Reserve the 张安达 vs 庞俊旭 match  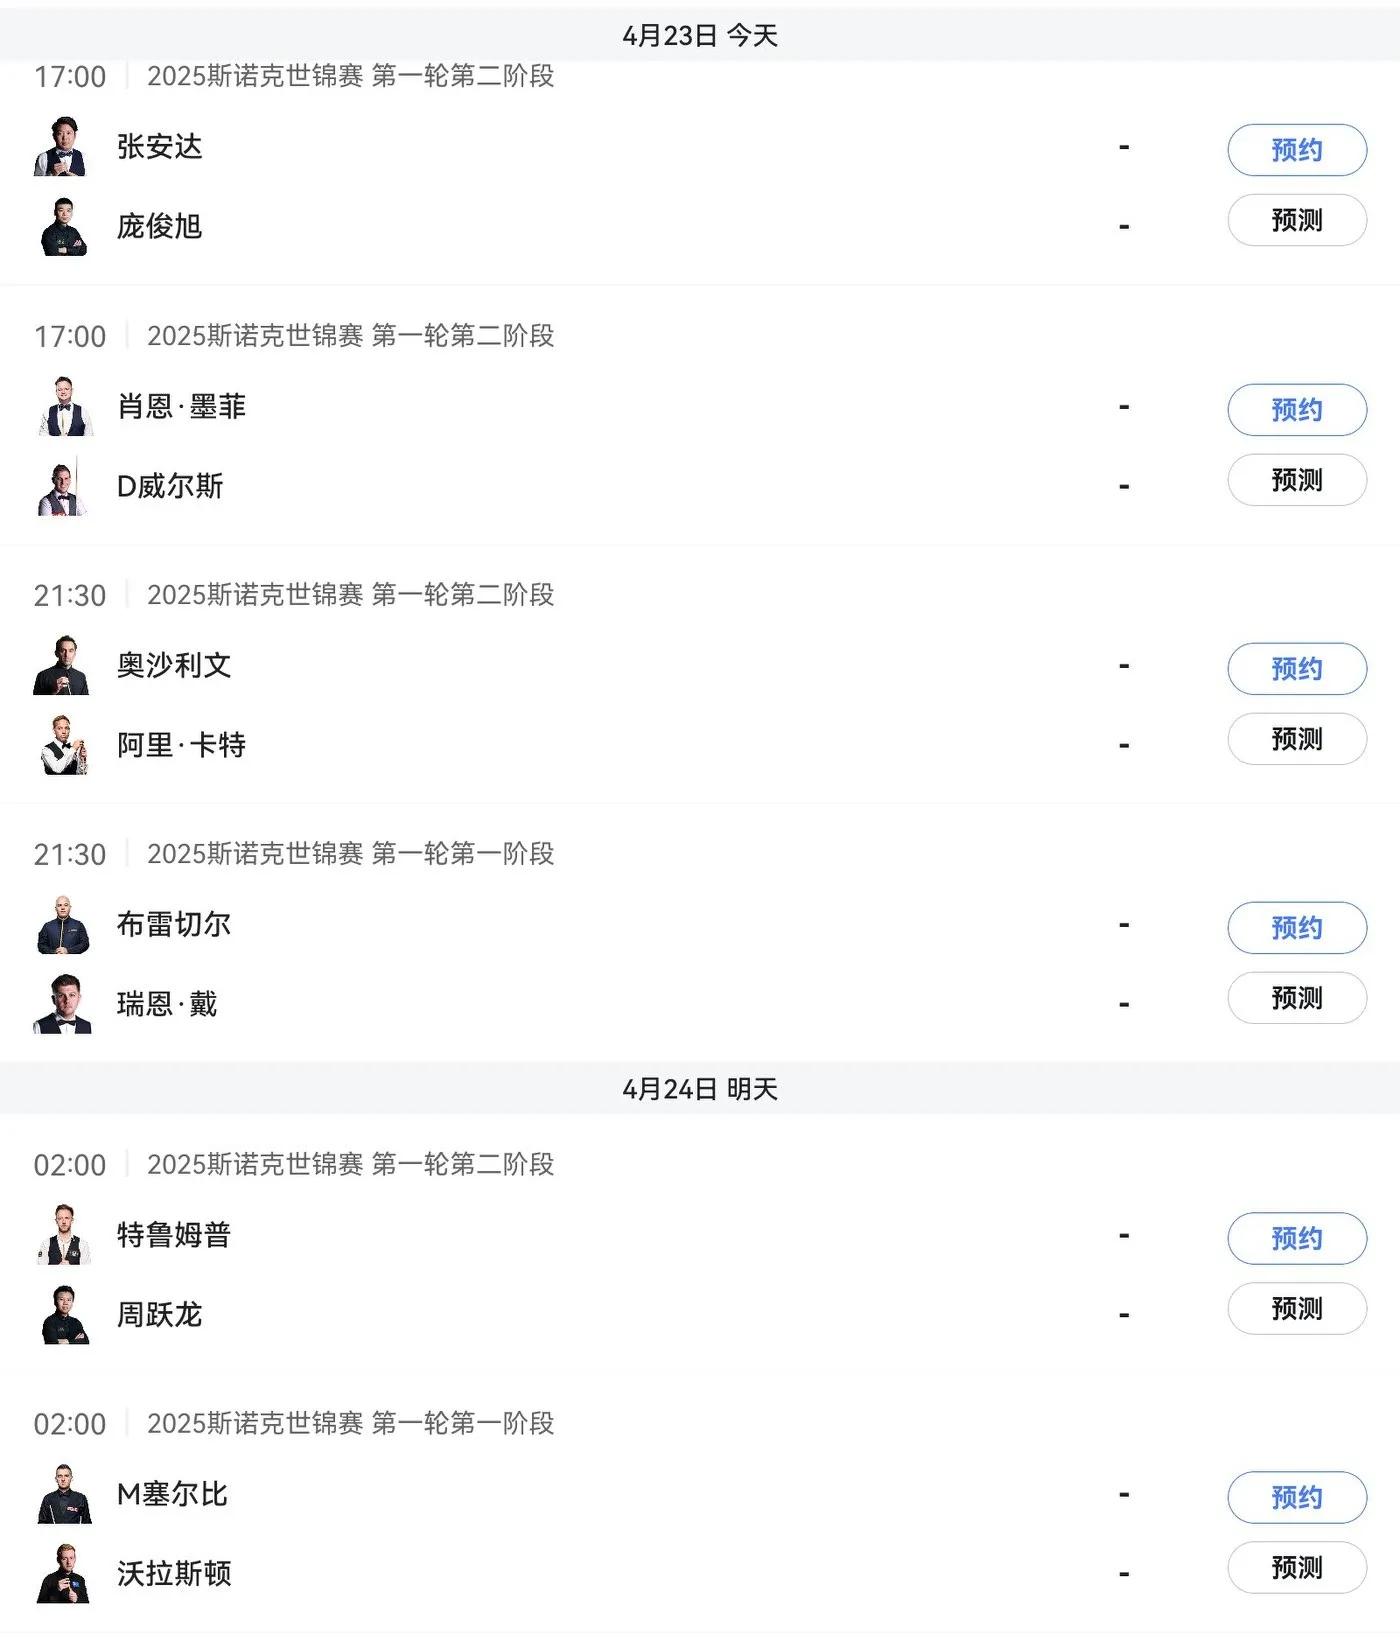pos(1297,150)
